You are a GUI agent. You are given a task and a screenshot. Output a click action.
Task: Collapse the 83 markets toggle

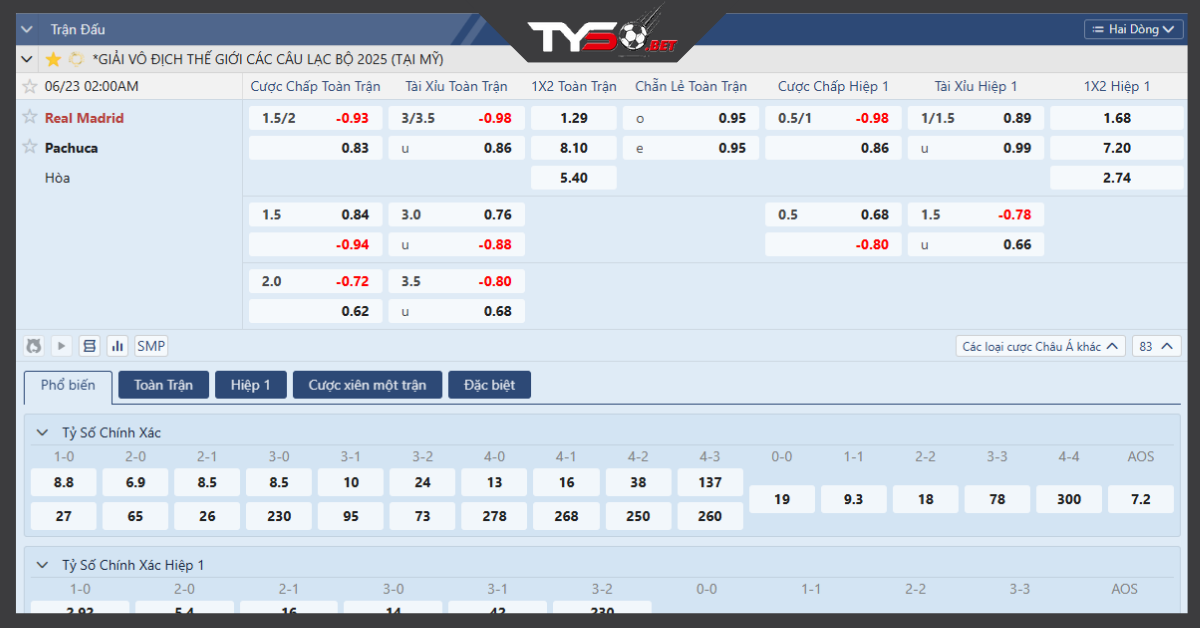pyautogui.click(x=1157, y=346)
